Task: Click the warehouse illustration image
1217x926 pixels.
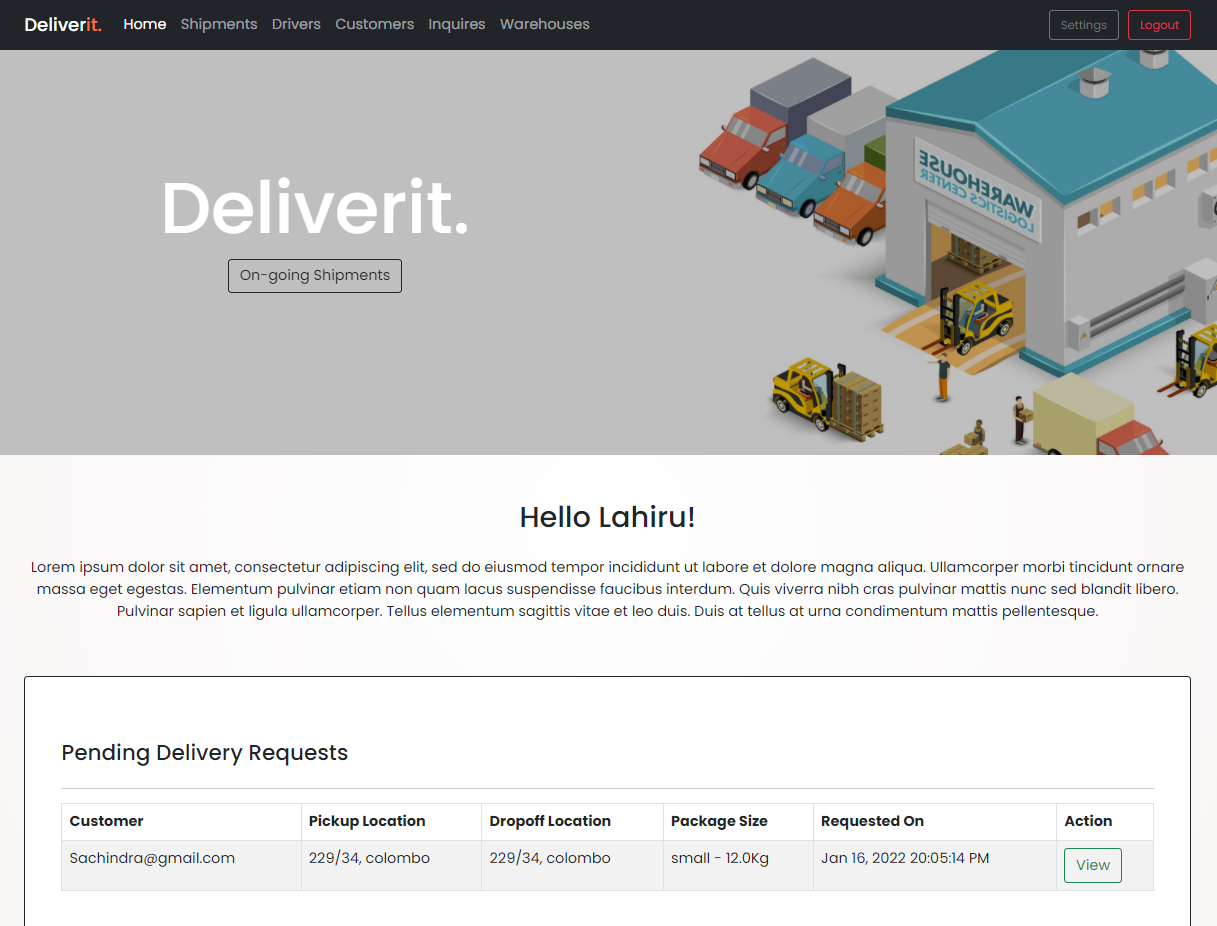Action: 957,252
